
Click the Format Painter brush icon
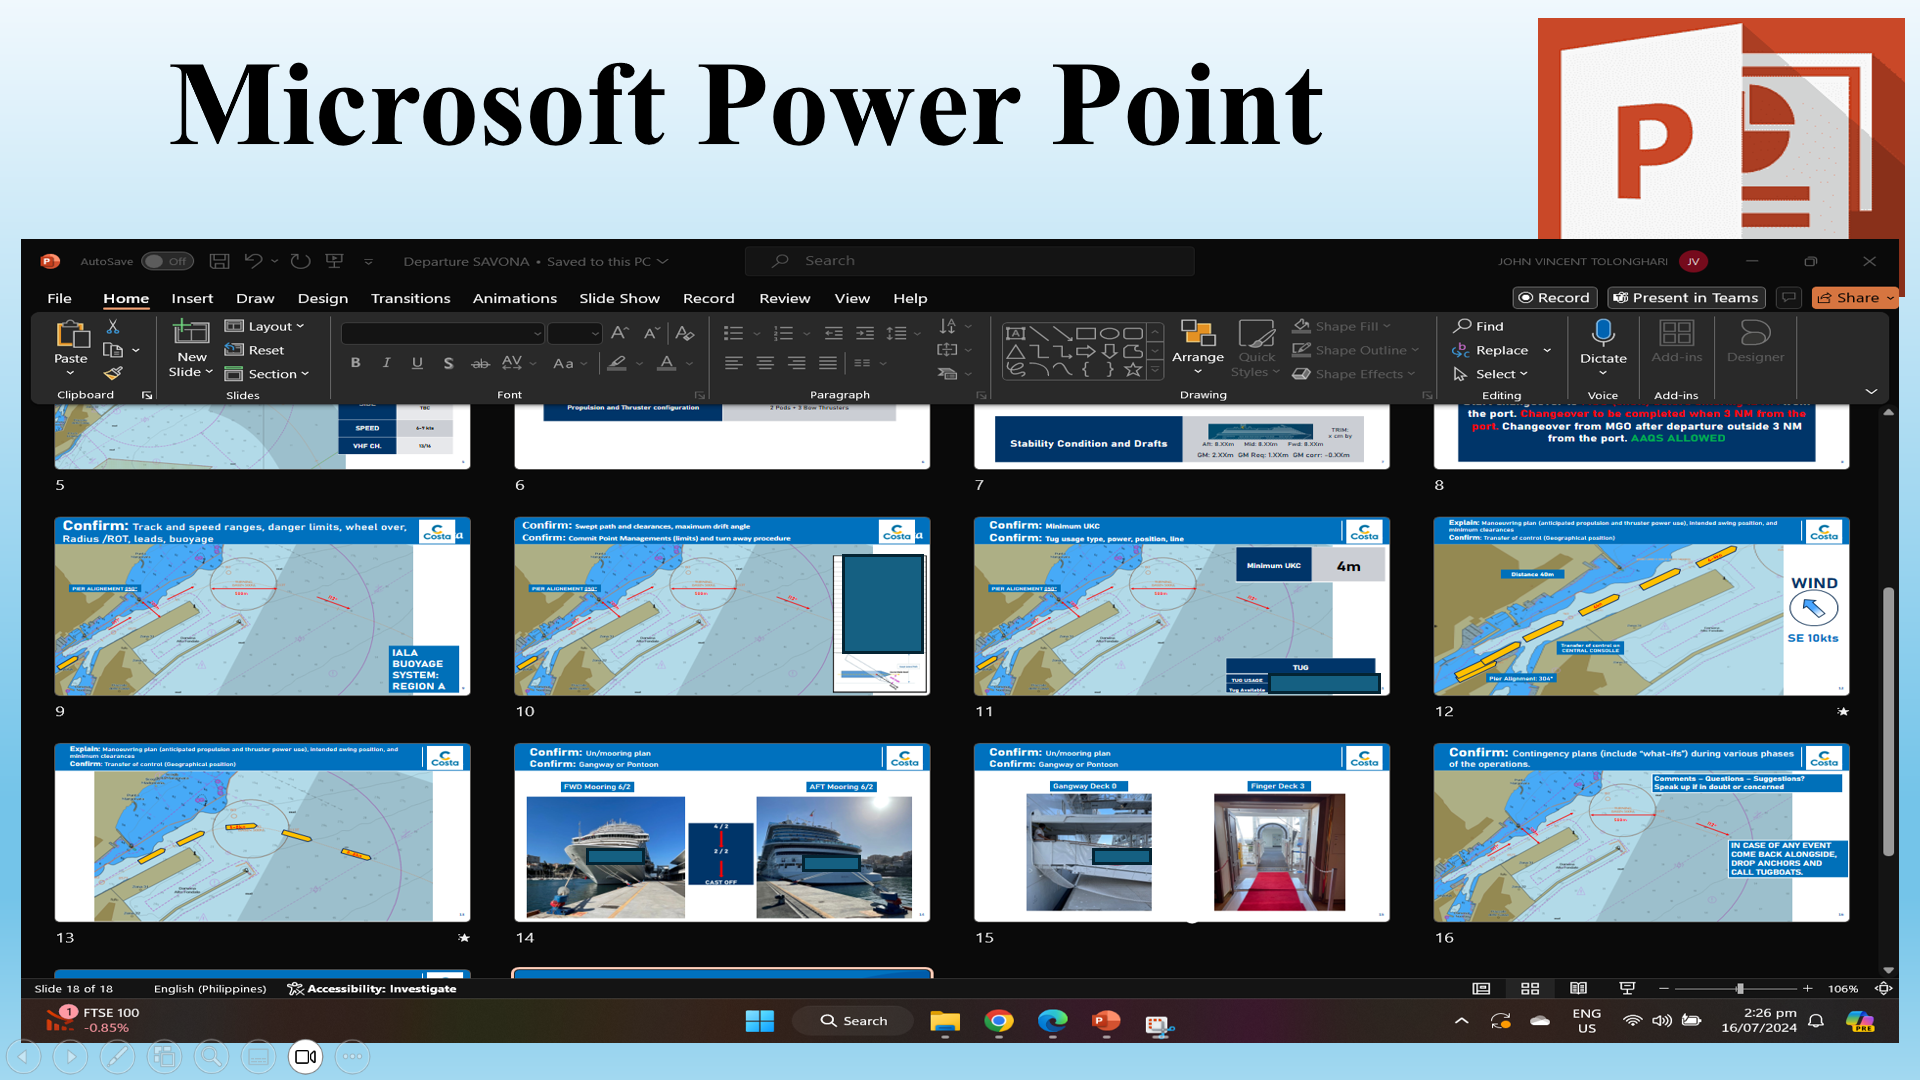click(113, 374)
